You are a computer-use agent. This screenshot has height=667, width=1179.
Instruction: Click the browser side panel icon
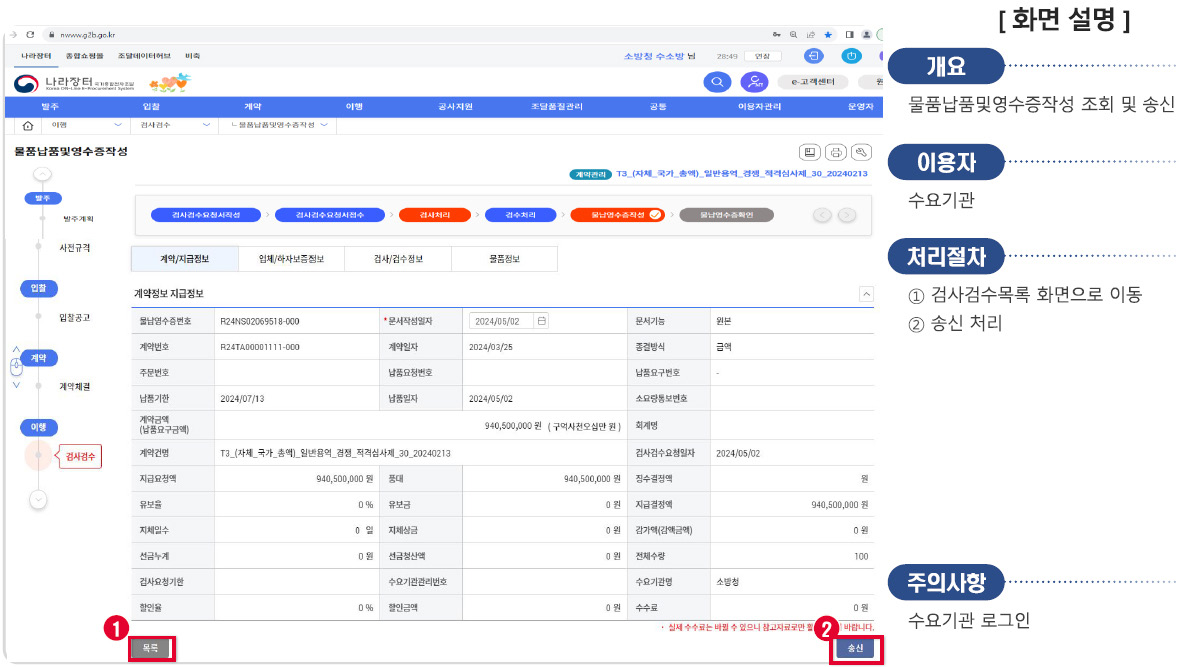[x=849, y=35]
